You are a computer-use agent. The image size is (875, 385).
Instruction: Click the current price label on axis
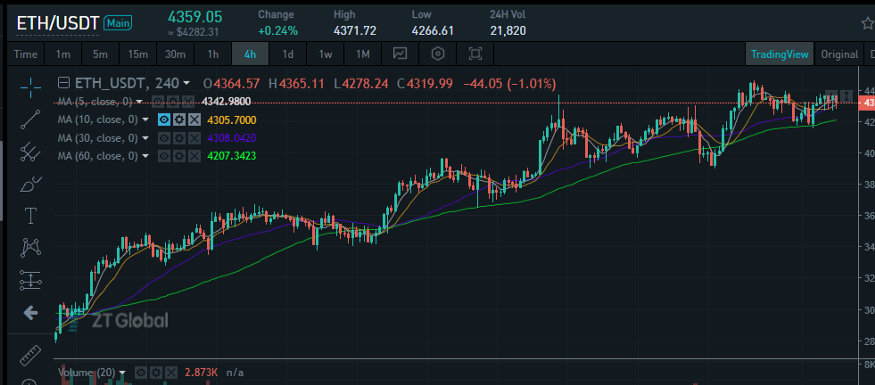click(868, 103)
